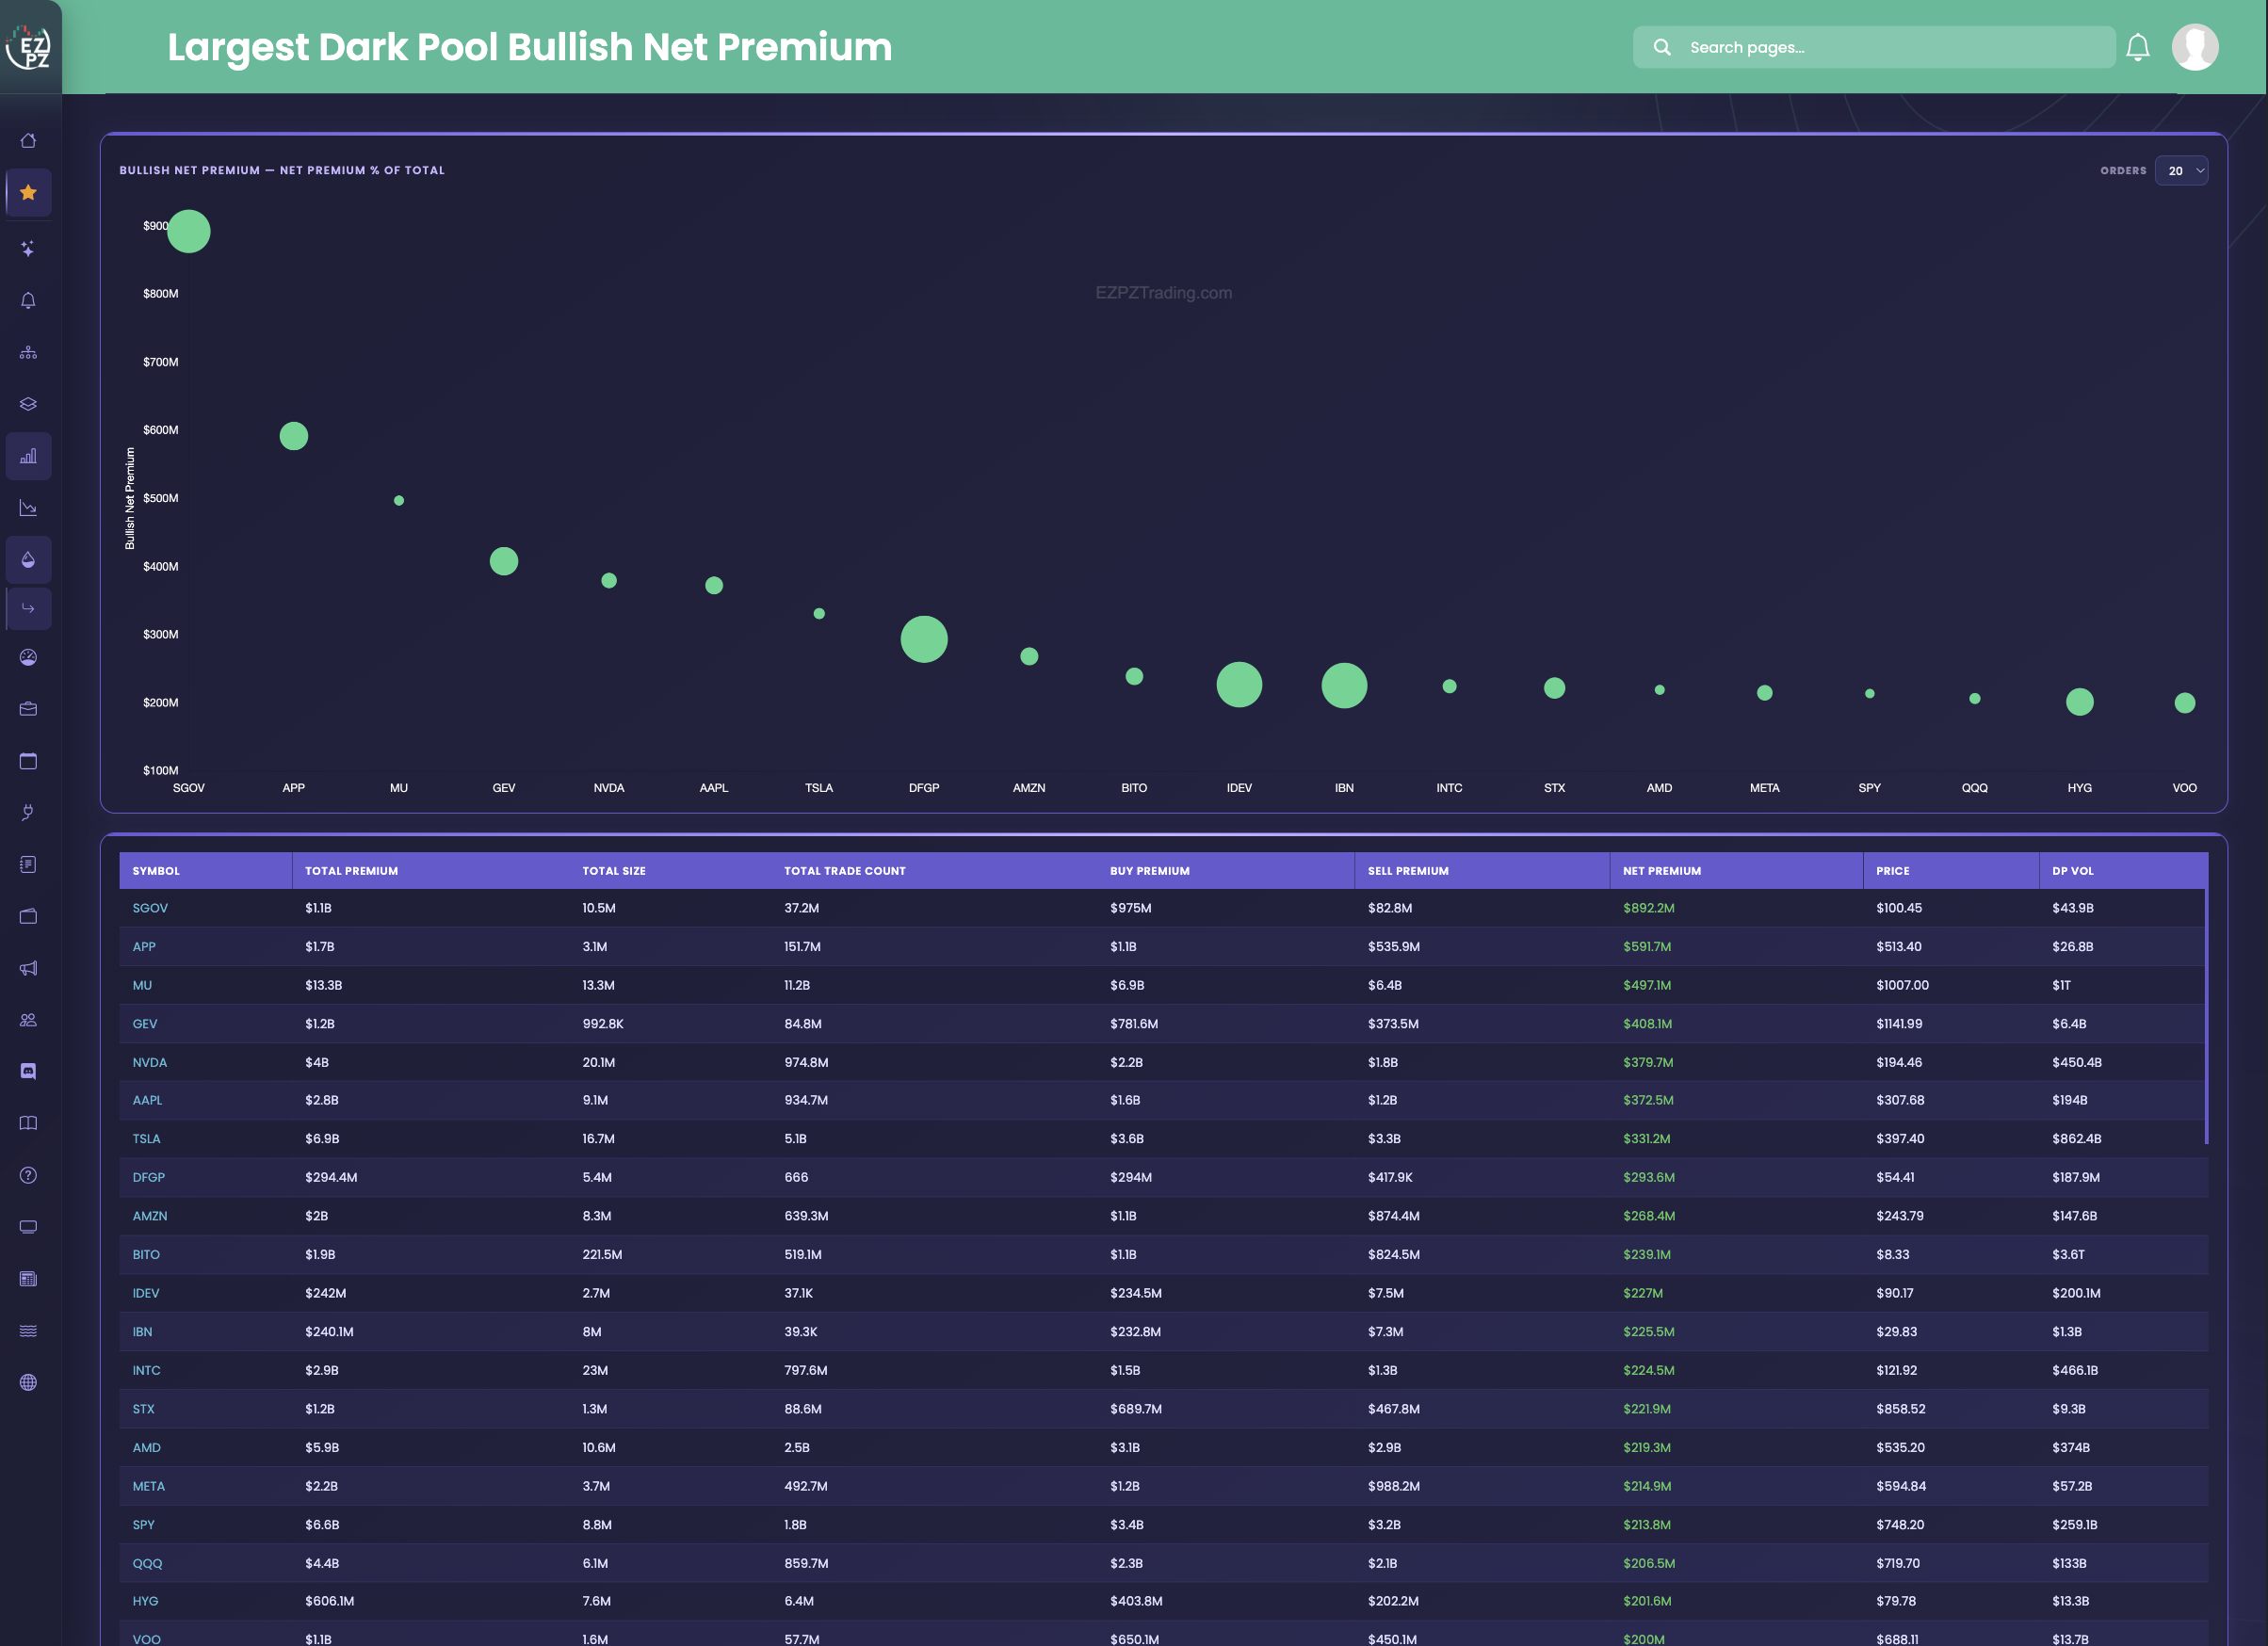This screenshot has height=1646, width=2268.
Task: Select the right-turn arrow sub-item icon
Action: click(x=28, y=608)
